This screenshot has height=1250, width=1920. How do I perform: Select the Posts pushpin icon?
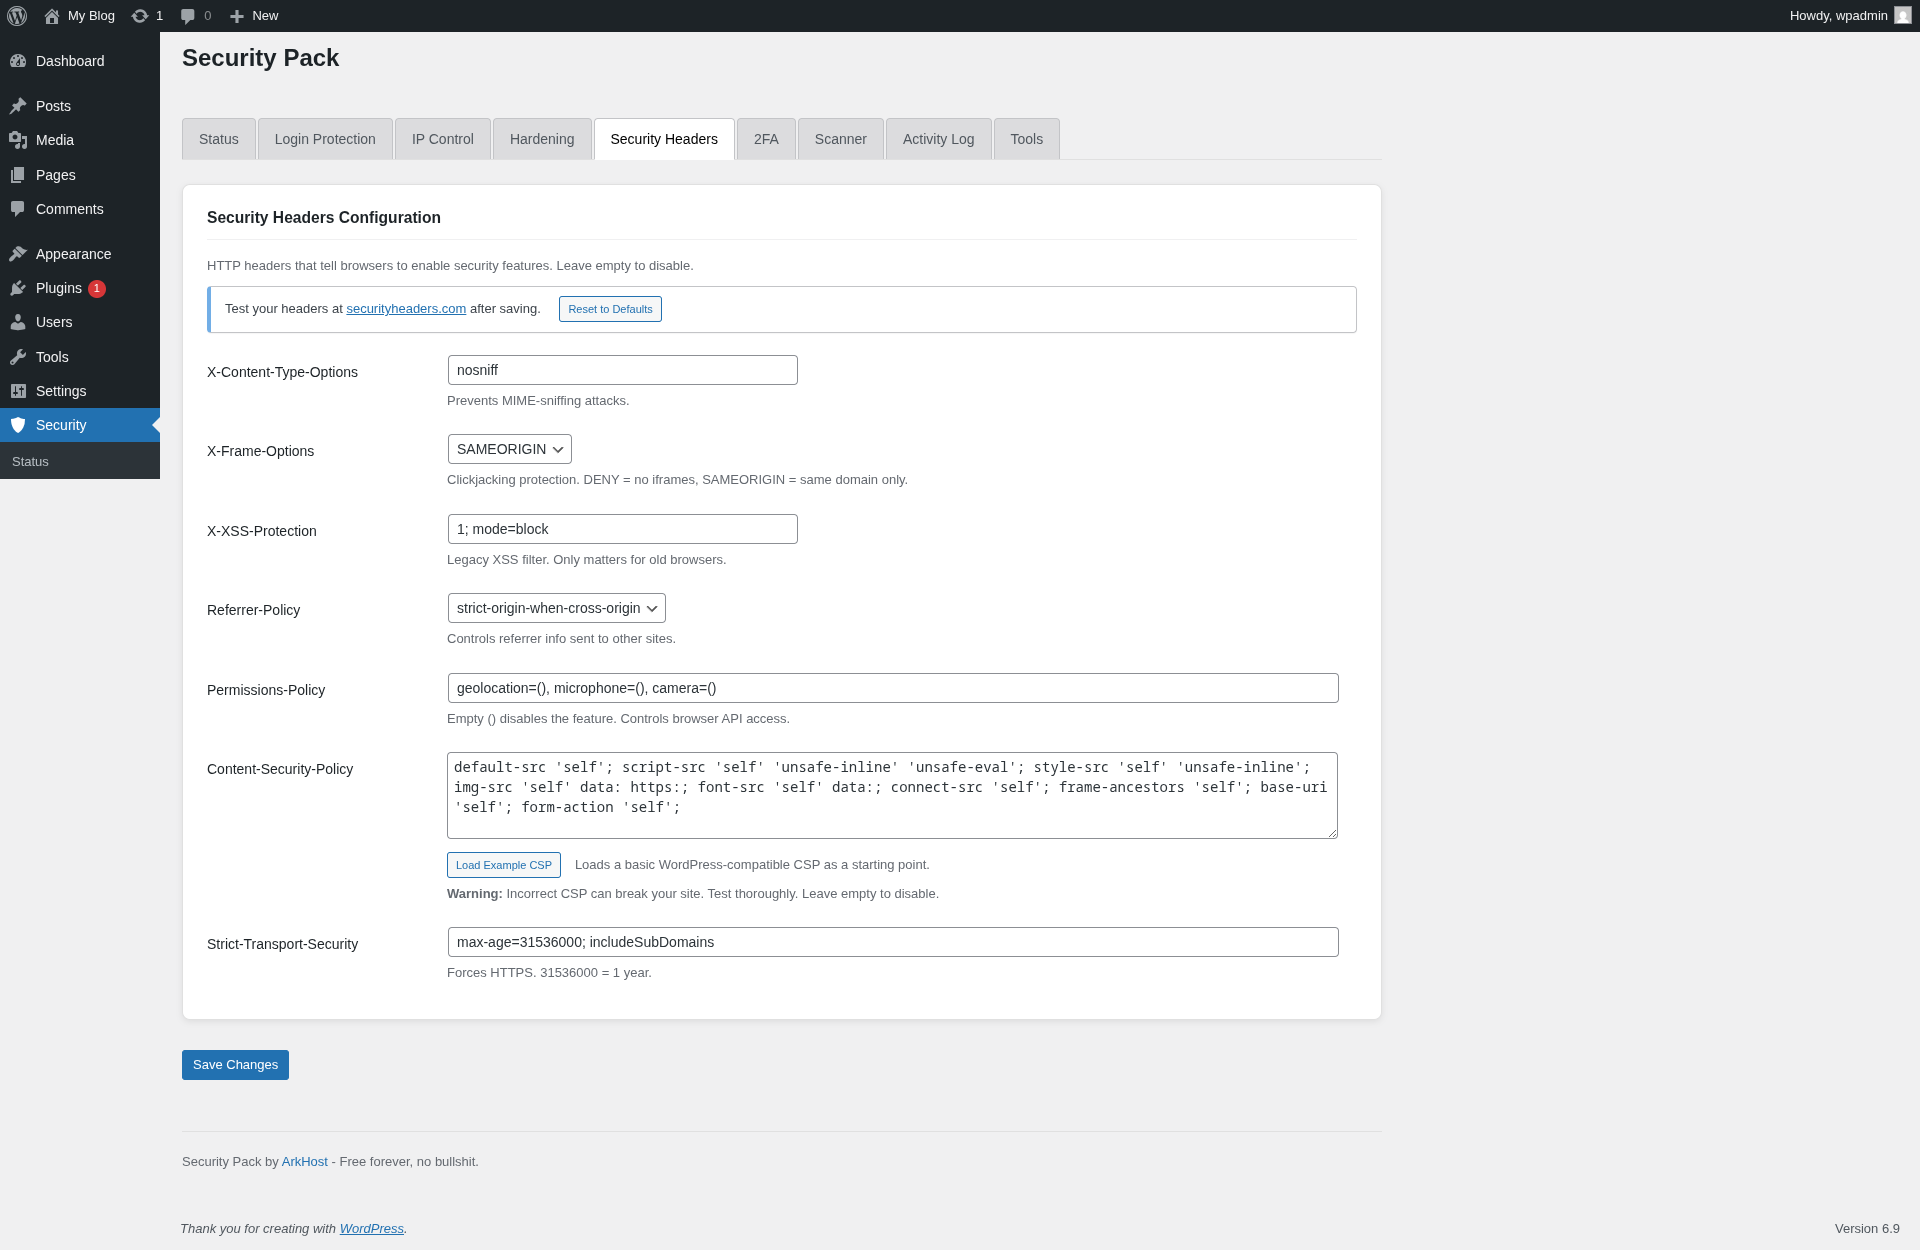(x=19, y=106)
